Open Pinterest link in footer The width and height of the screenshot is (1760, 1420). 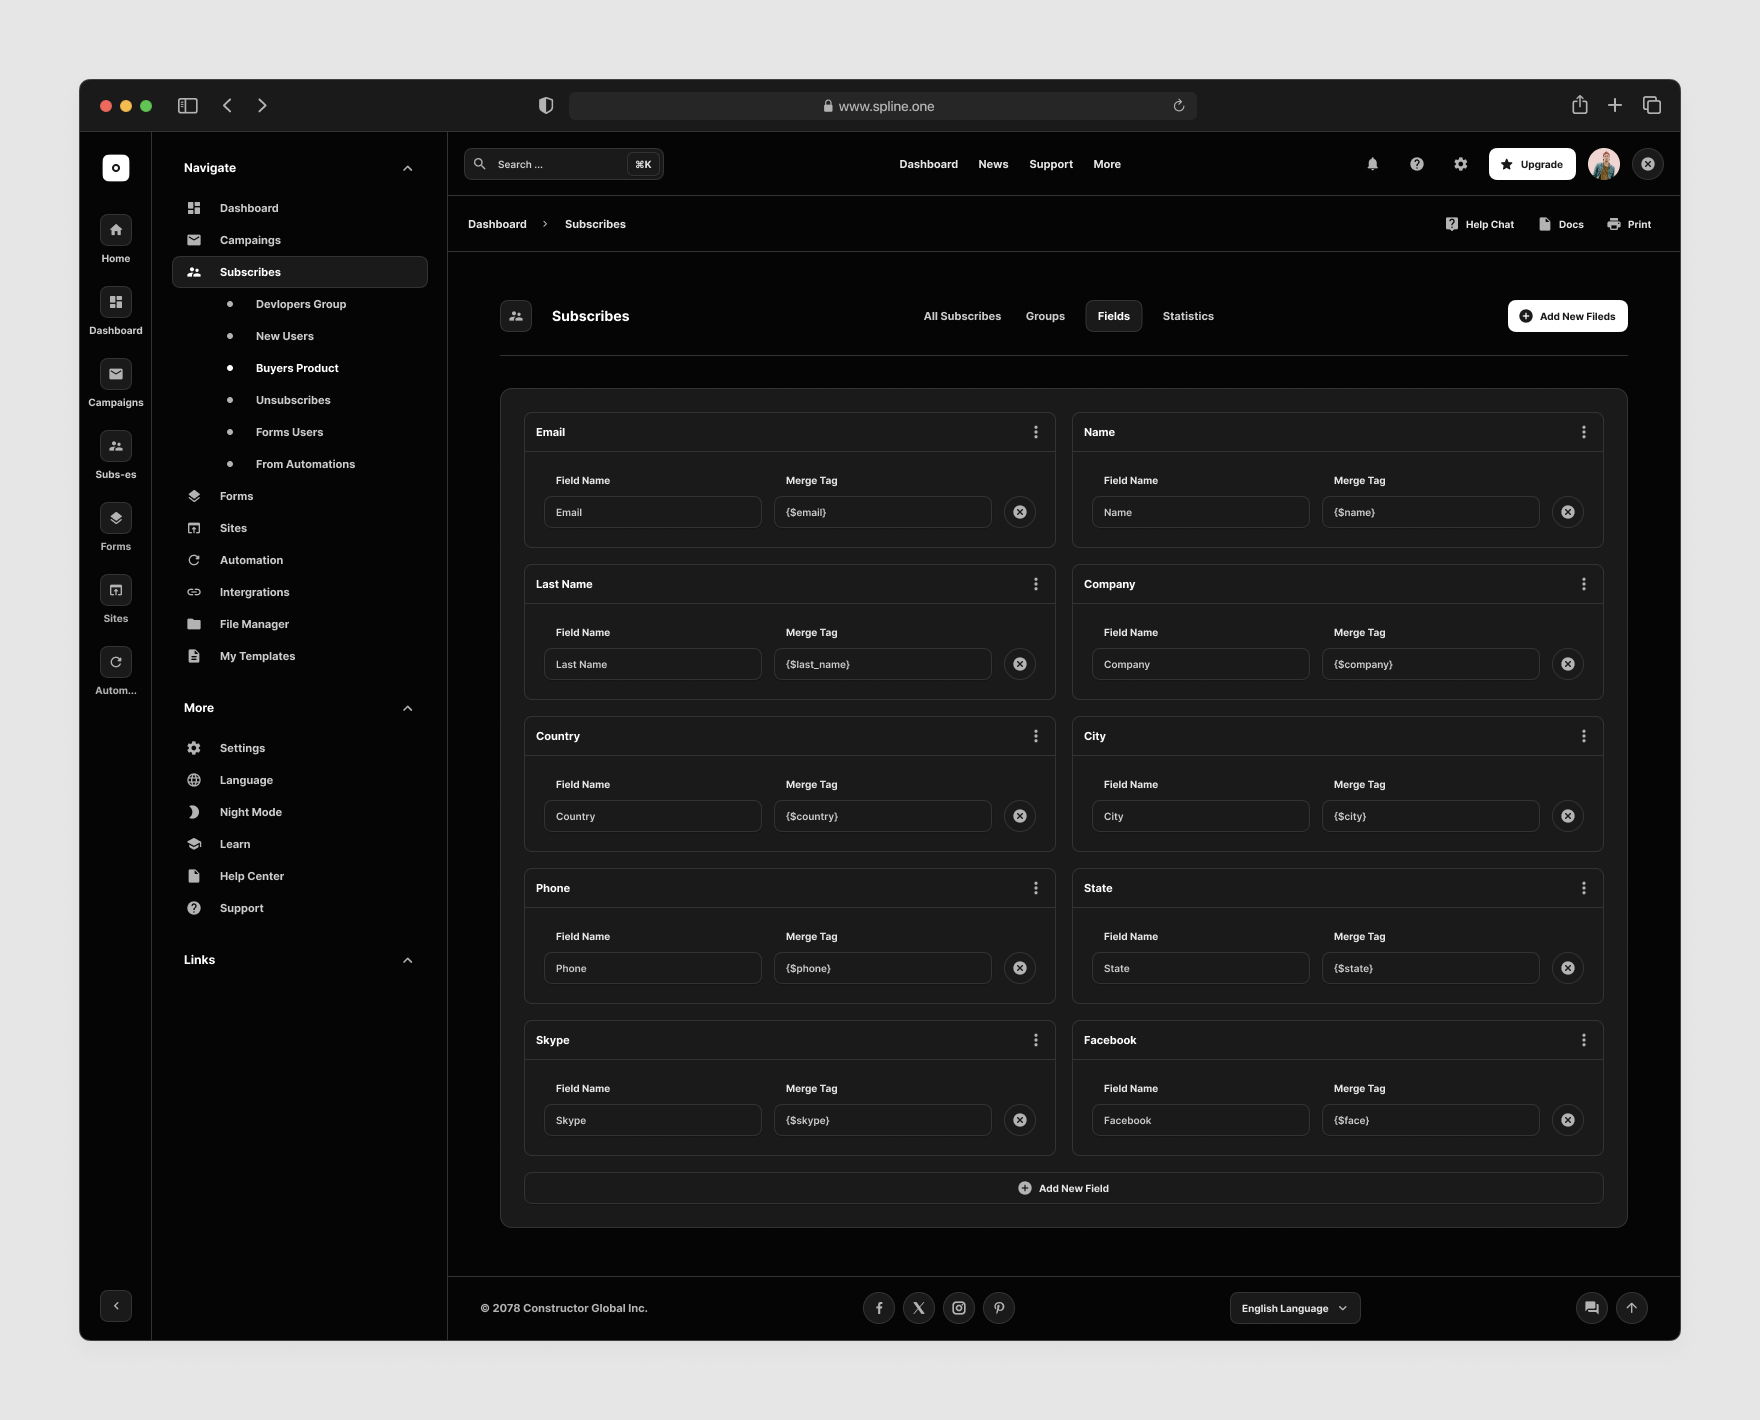pos(999,1308)
